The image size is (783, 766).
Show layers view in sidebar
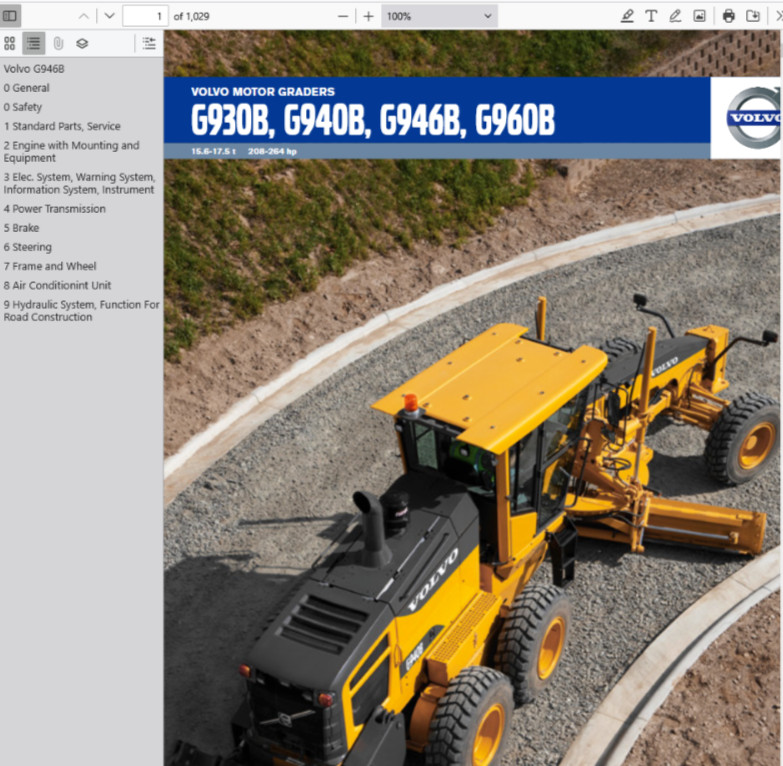[x=82, y=43]
